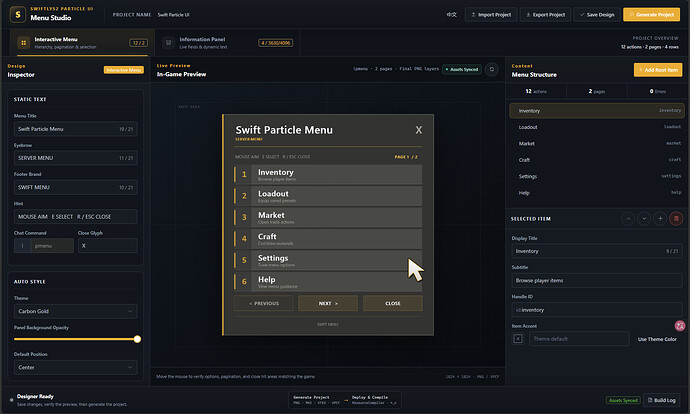
Task: Click the Eyebrow input field
Action: click(75, 158)
